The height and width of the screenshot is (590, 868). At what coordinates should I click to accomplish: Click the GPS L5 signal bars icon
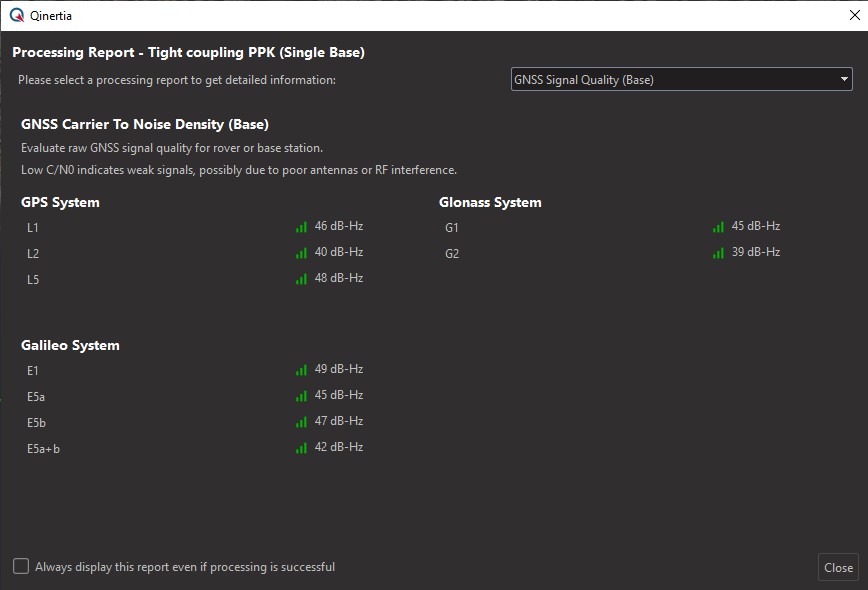(x=301, y=279)
